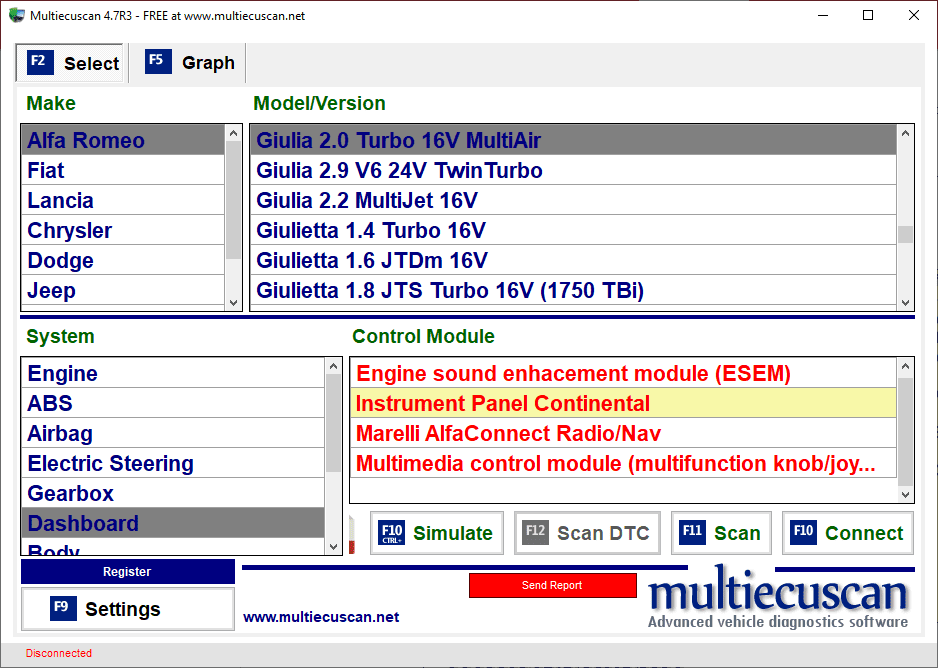Click System list scroll up arrow
This screenshot has width=938, height=668.
[334, 366]
